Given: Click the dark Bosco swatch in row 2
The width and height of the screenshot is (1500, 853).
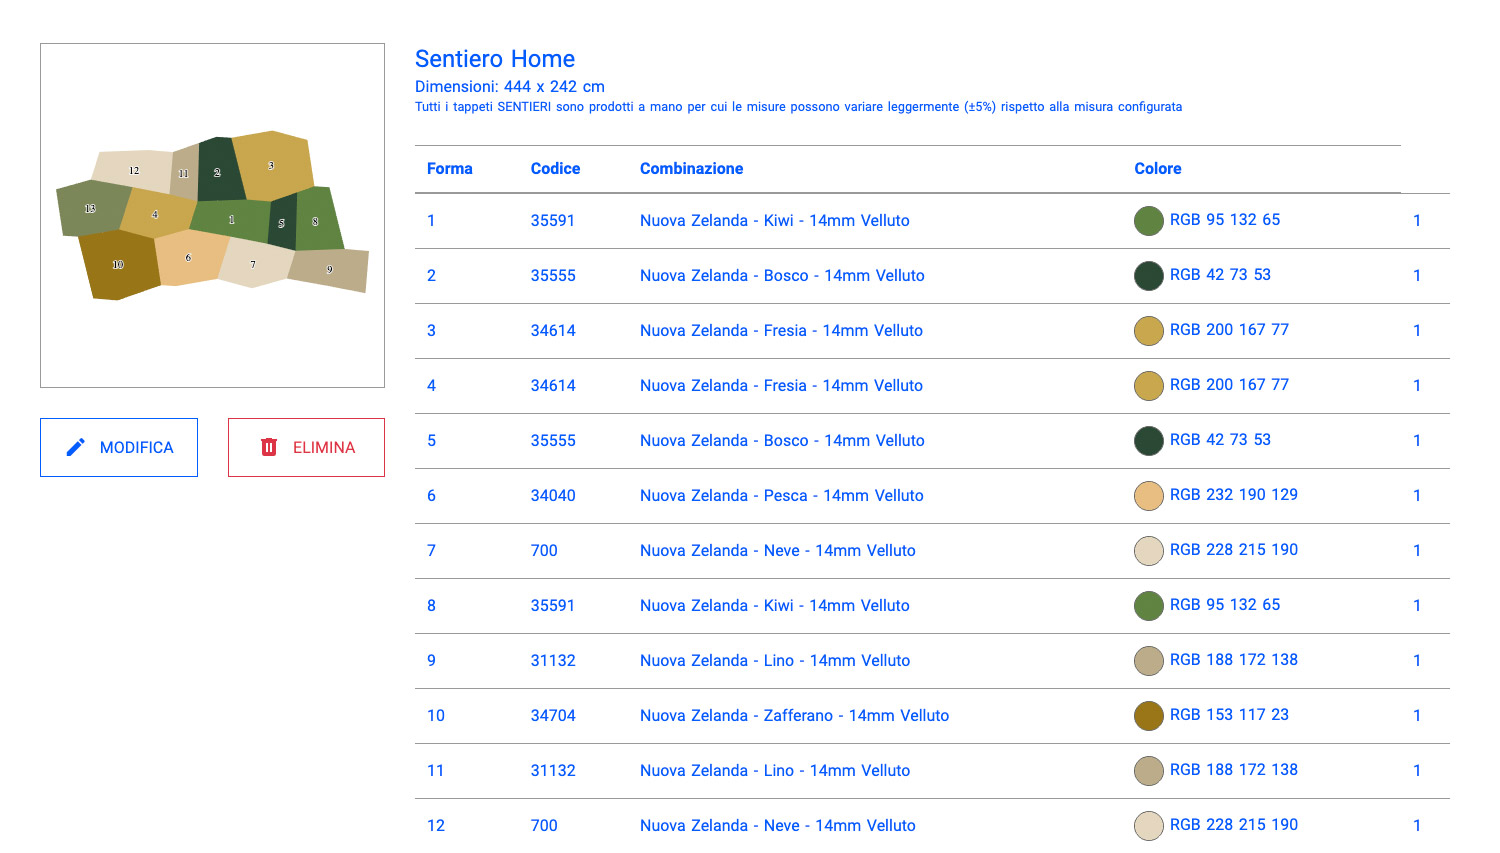Looking at the screenshot, I should pyautogui.click(x=1148, y=276).
